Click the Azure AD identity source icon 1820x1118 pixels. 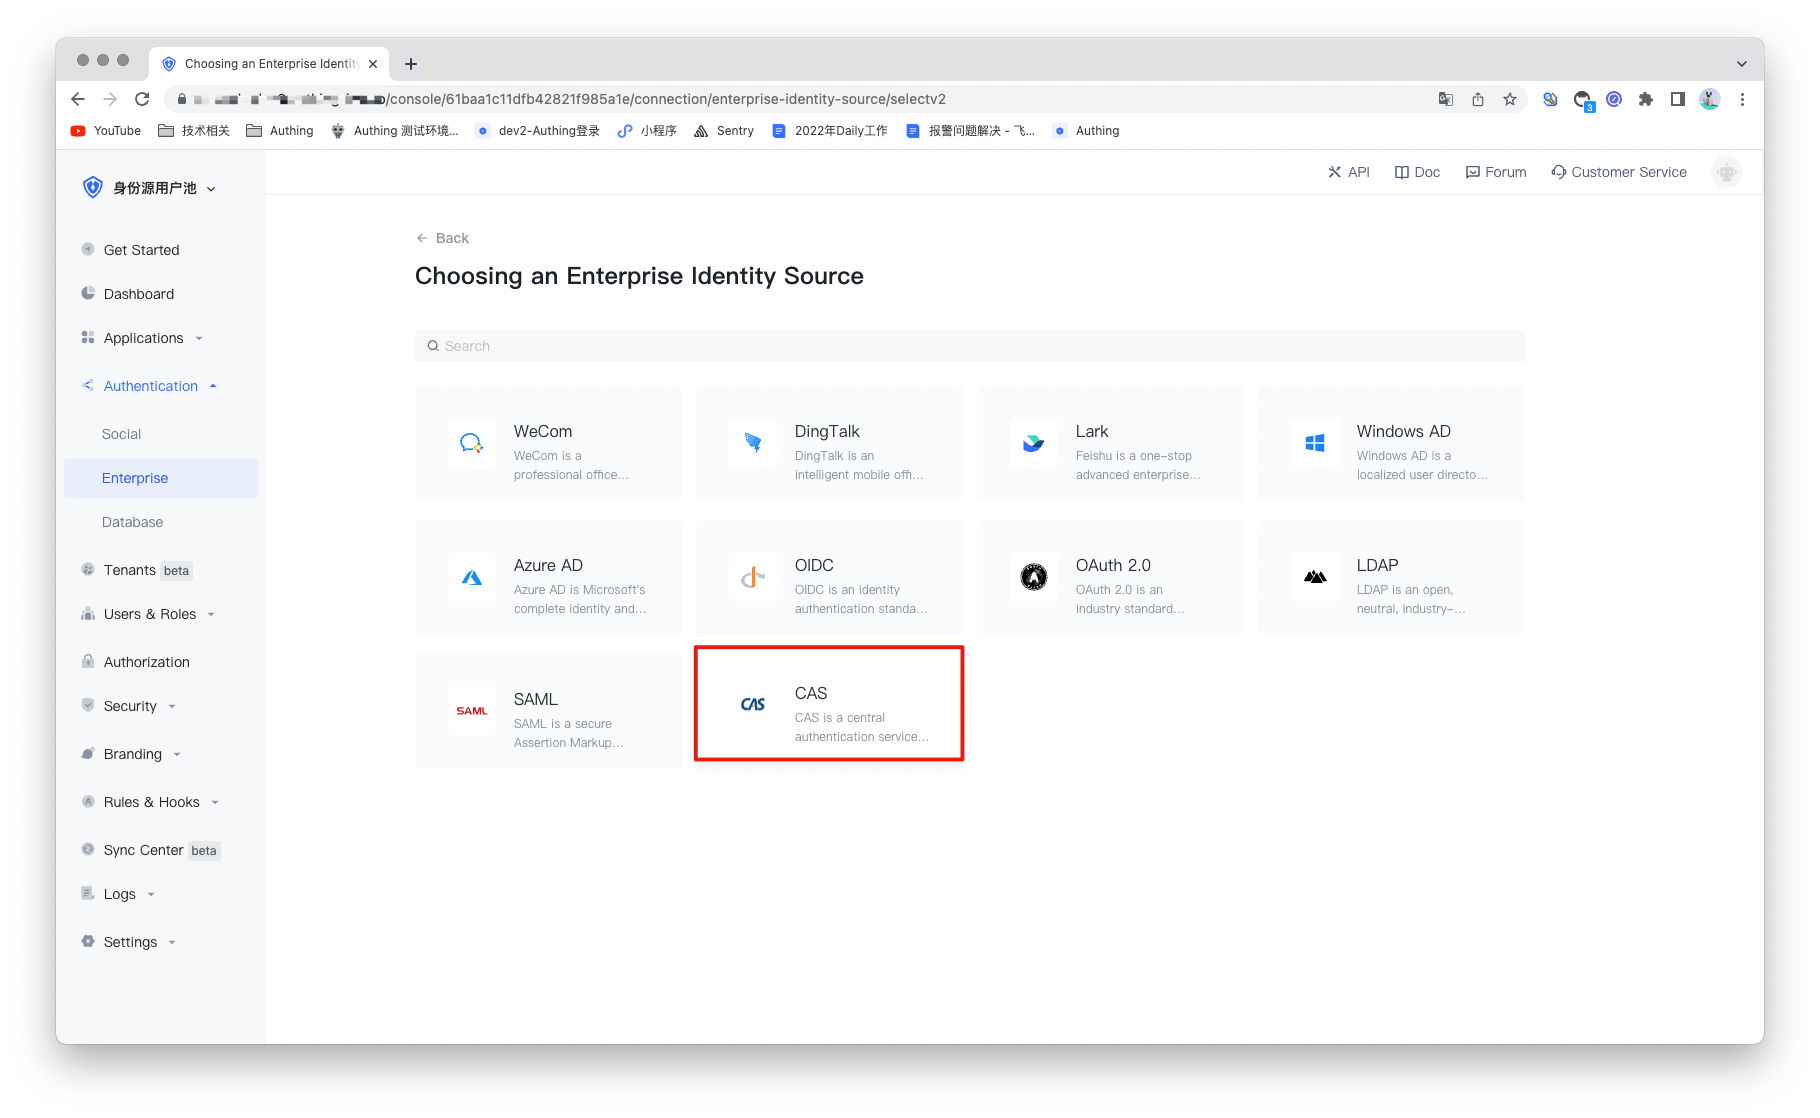pyautogui.click(x=471, y=577)
